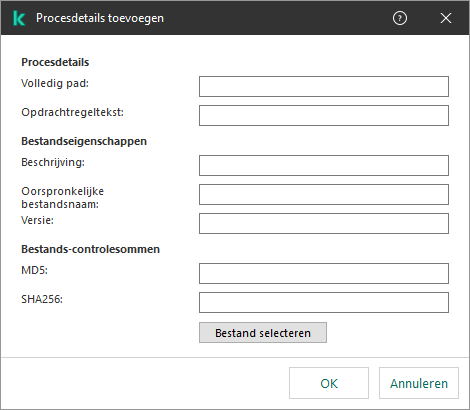Click the Beschrijving label
Viewport: 470px width, 410px height.
53,162
